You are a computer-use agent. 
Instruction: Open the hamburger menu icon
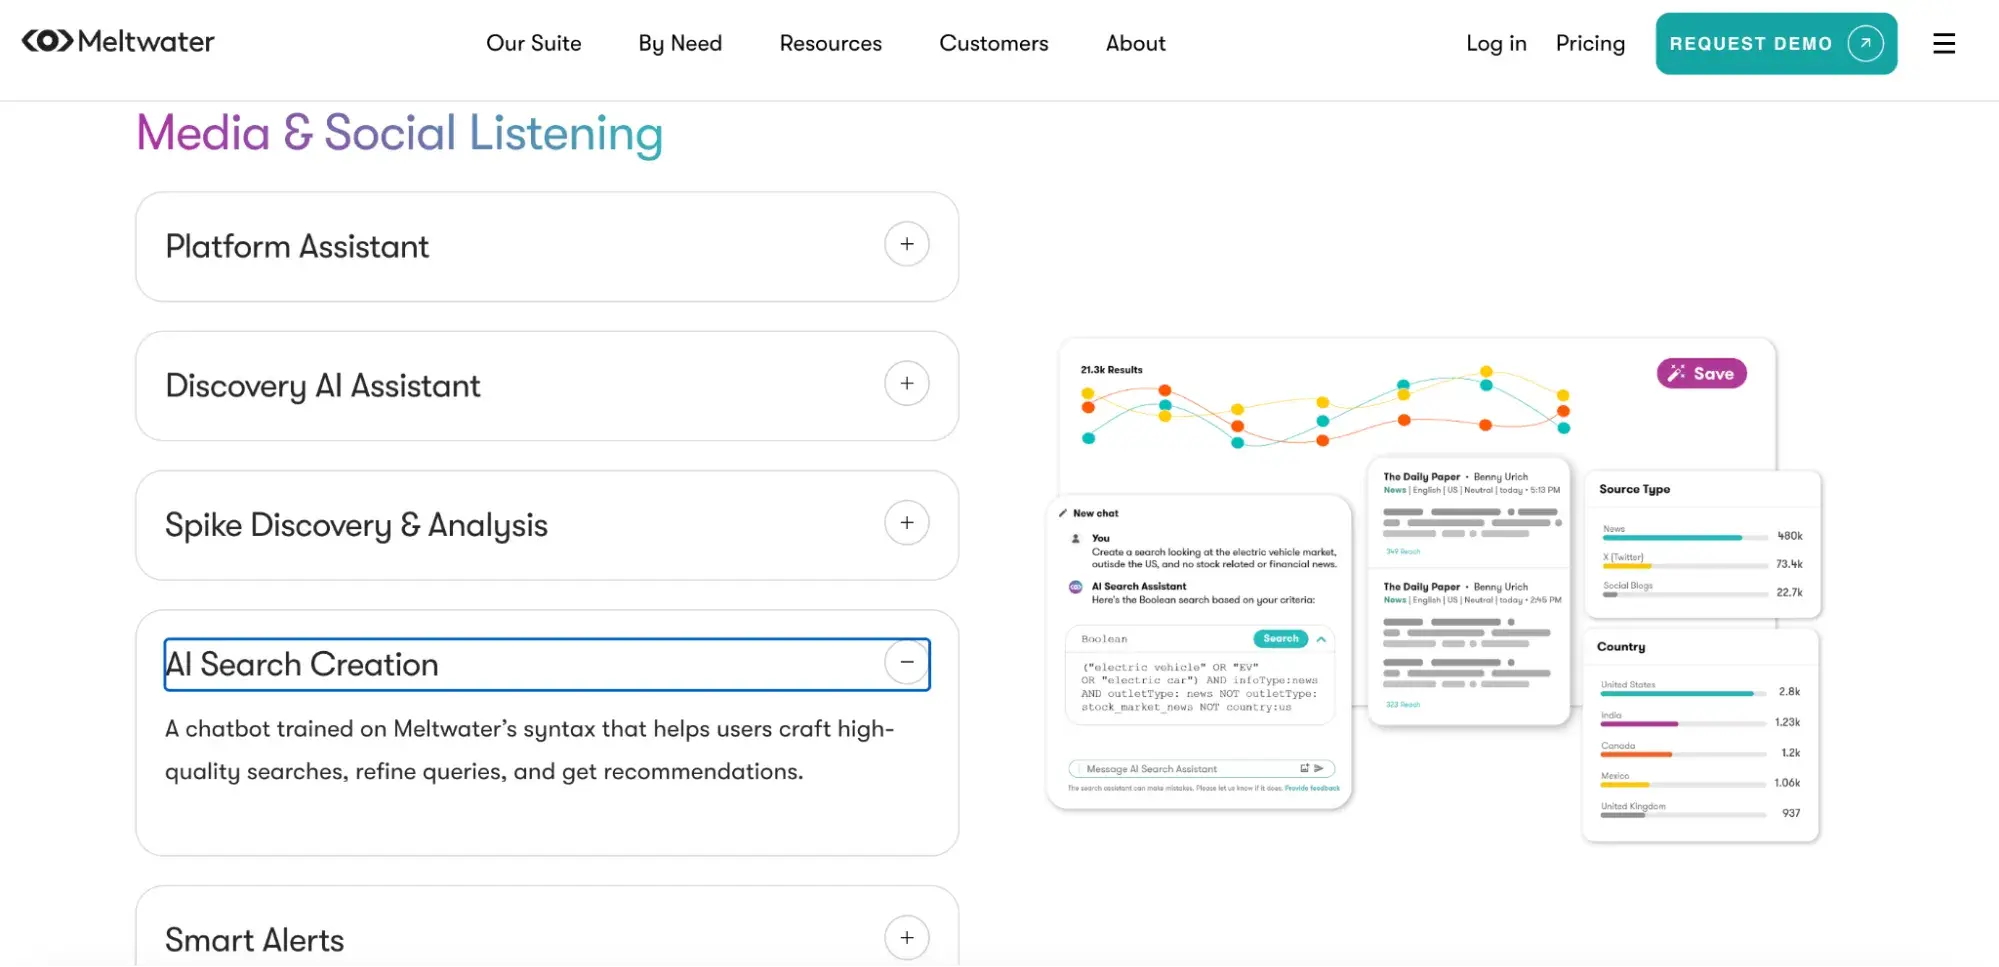point(1943,43)
